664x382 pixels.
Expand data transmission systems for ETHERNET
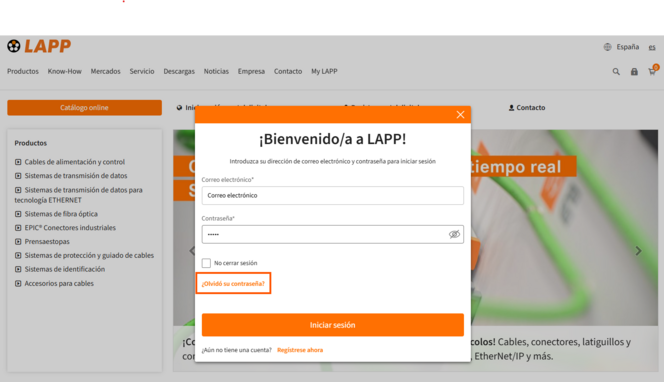click(x=79, y=195)
